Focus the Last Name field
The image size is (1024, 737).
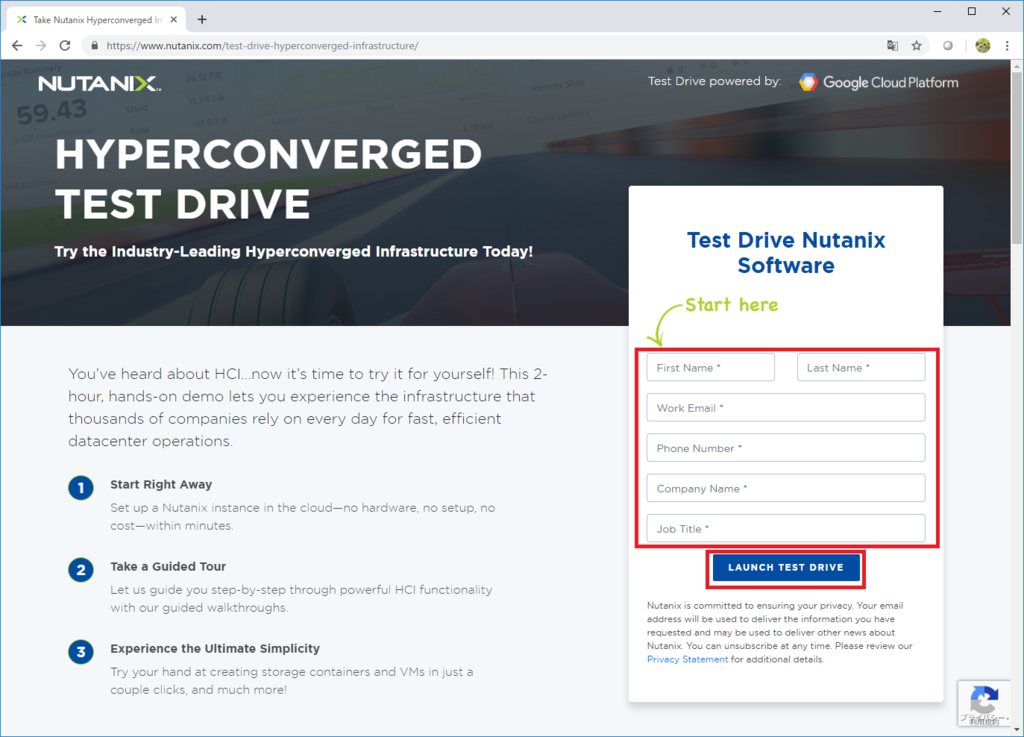861,368
